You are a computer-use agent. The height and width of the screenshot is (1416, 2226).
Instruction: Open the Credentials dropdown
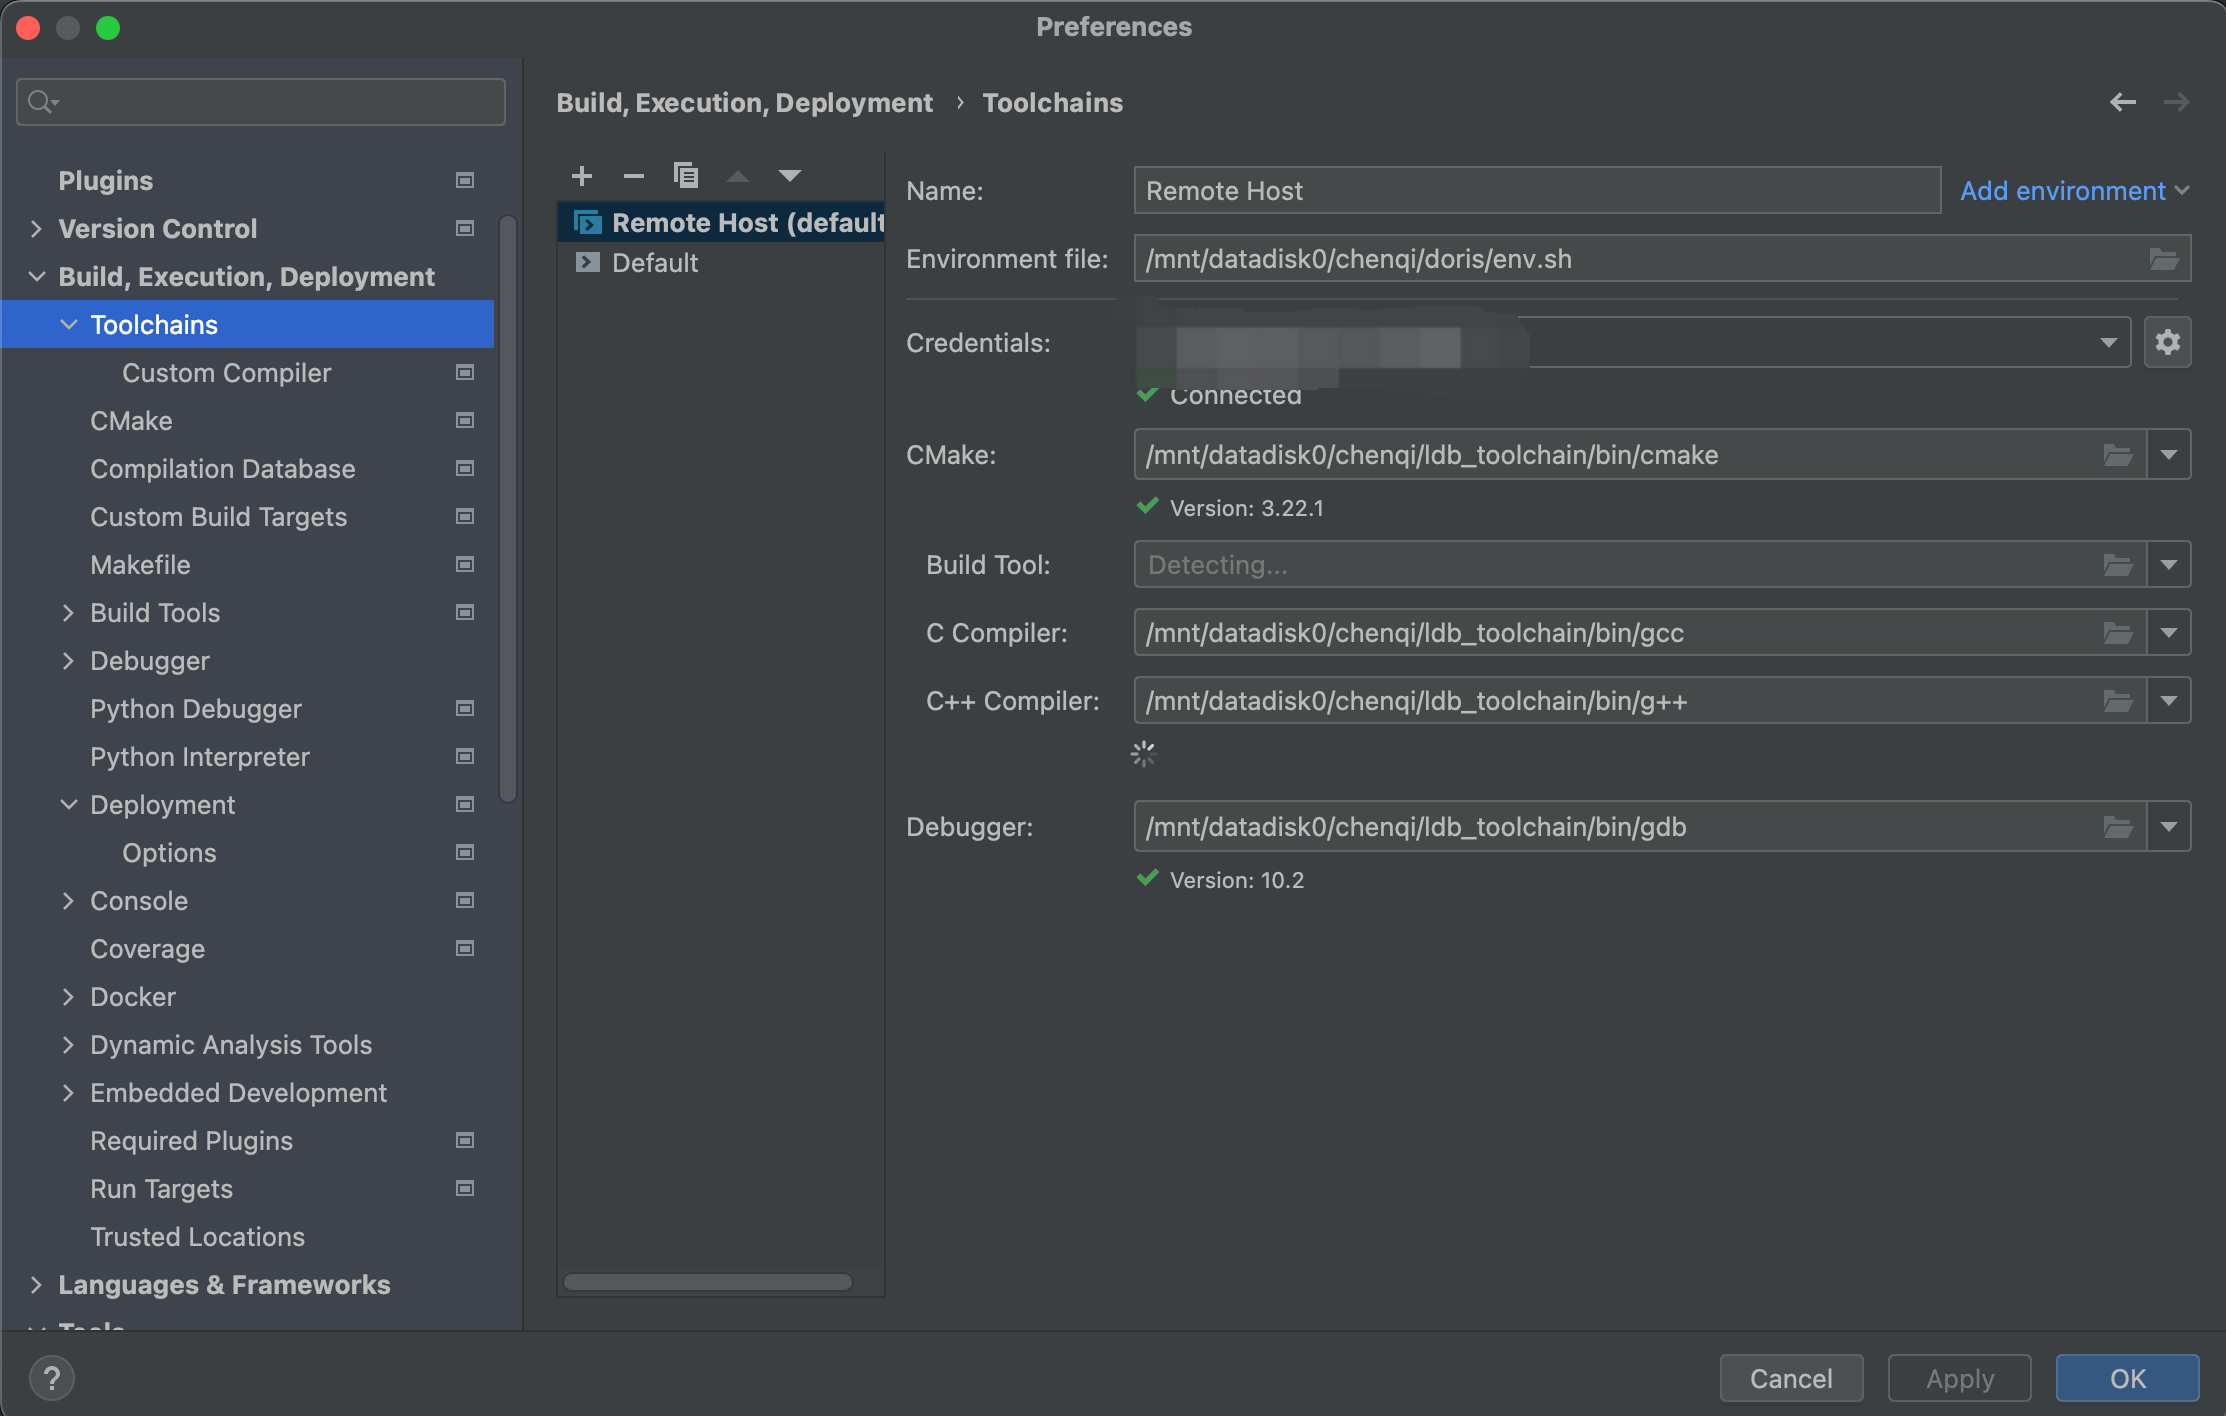click(x=2108, y=343)
